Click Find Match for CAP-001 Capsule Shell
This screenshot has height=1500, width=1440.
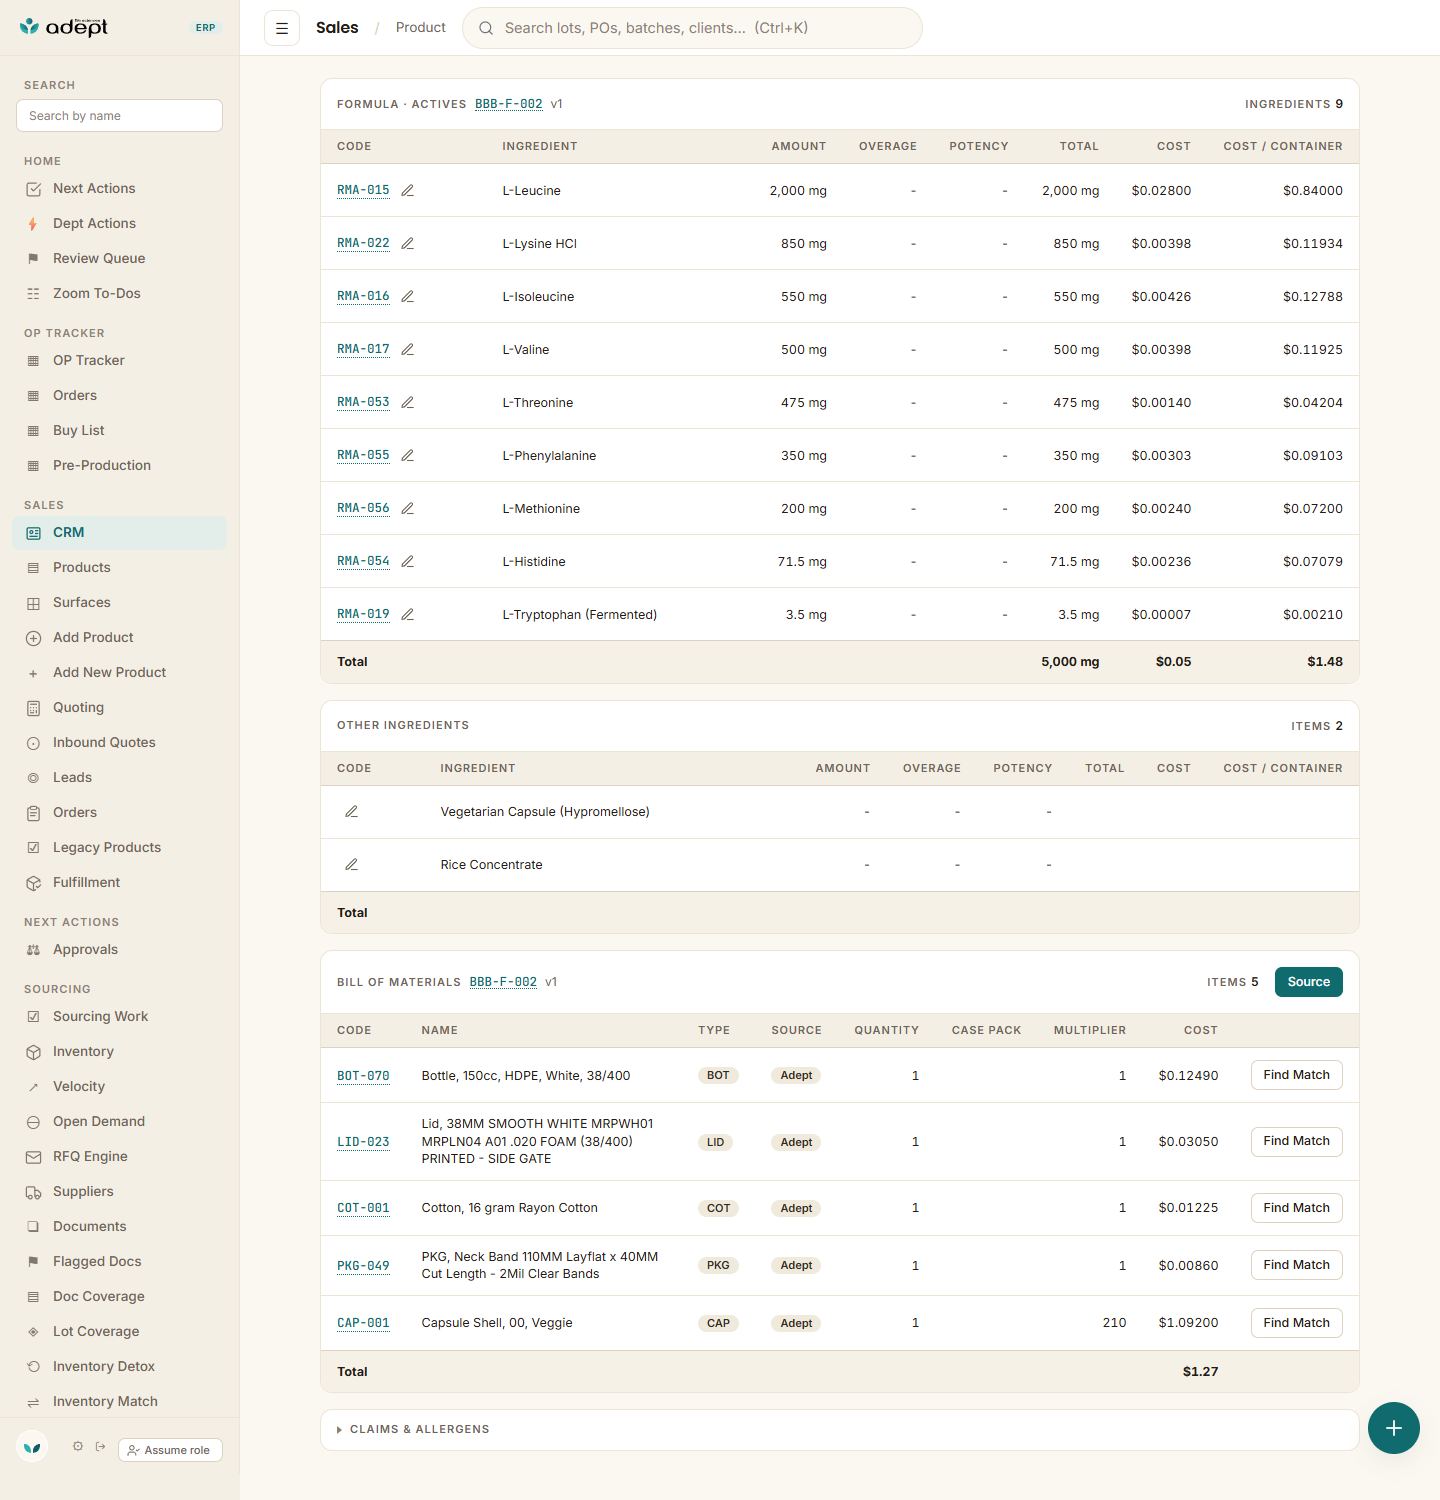1297,1323
